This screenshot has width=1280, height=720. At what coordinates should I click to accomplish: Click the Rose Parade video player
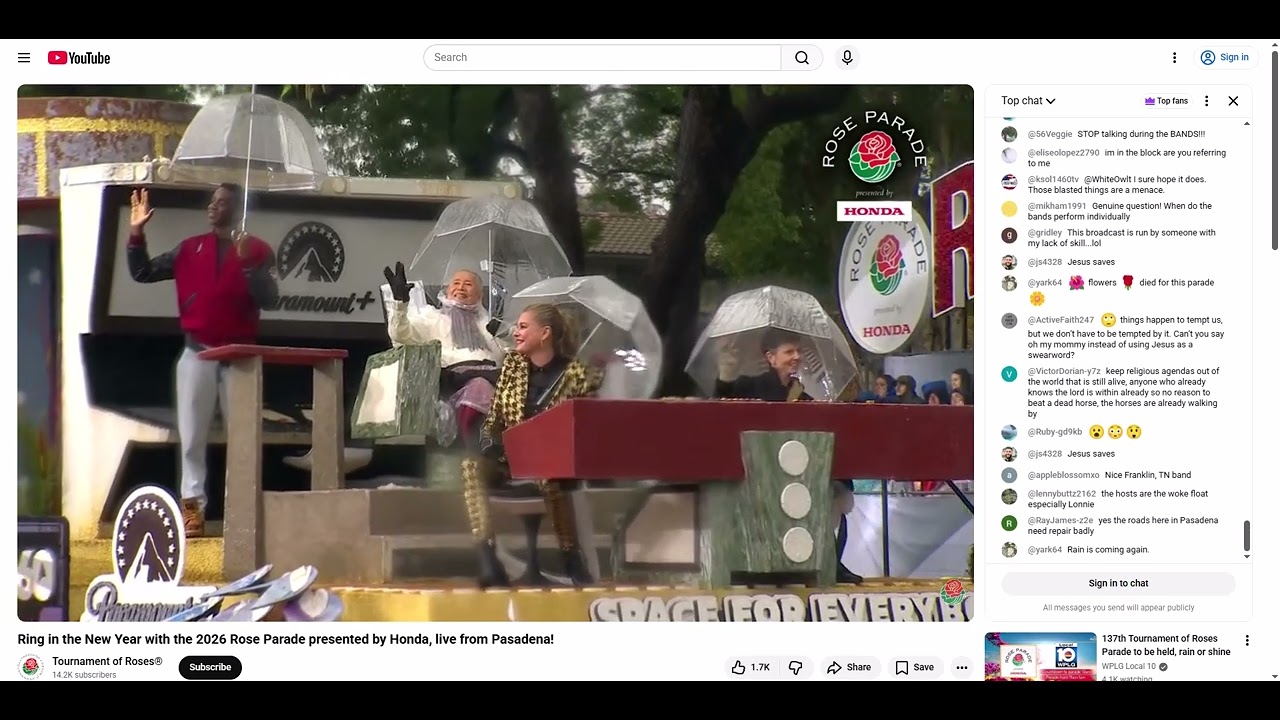click(x=495, y=353)
